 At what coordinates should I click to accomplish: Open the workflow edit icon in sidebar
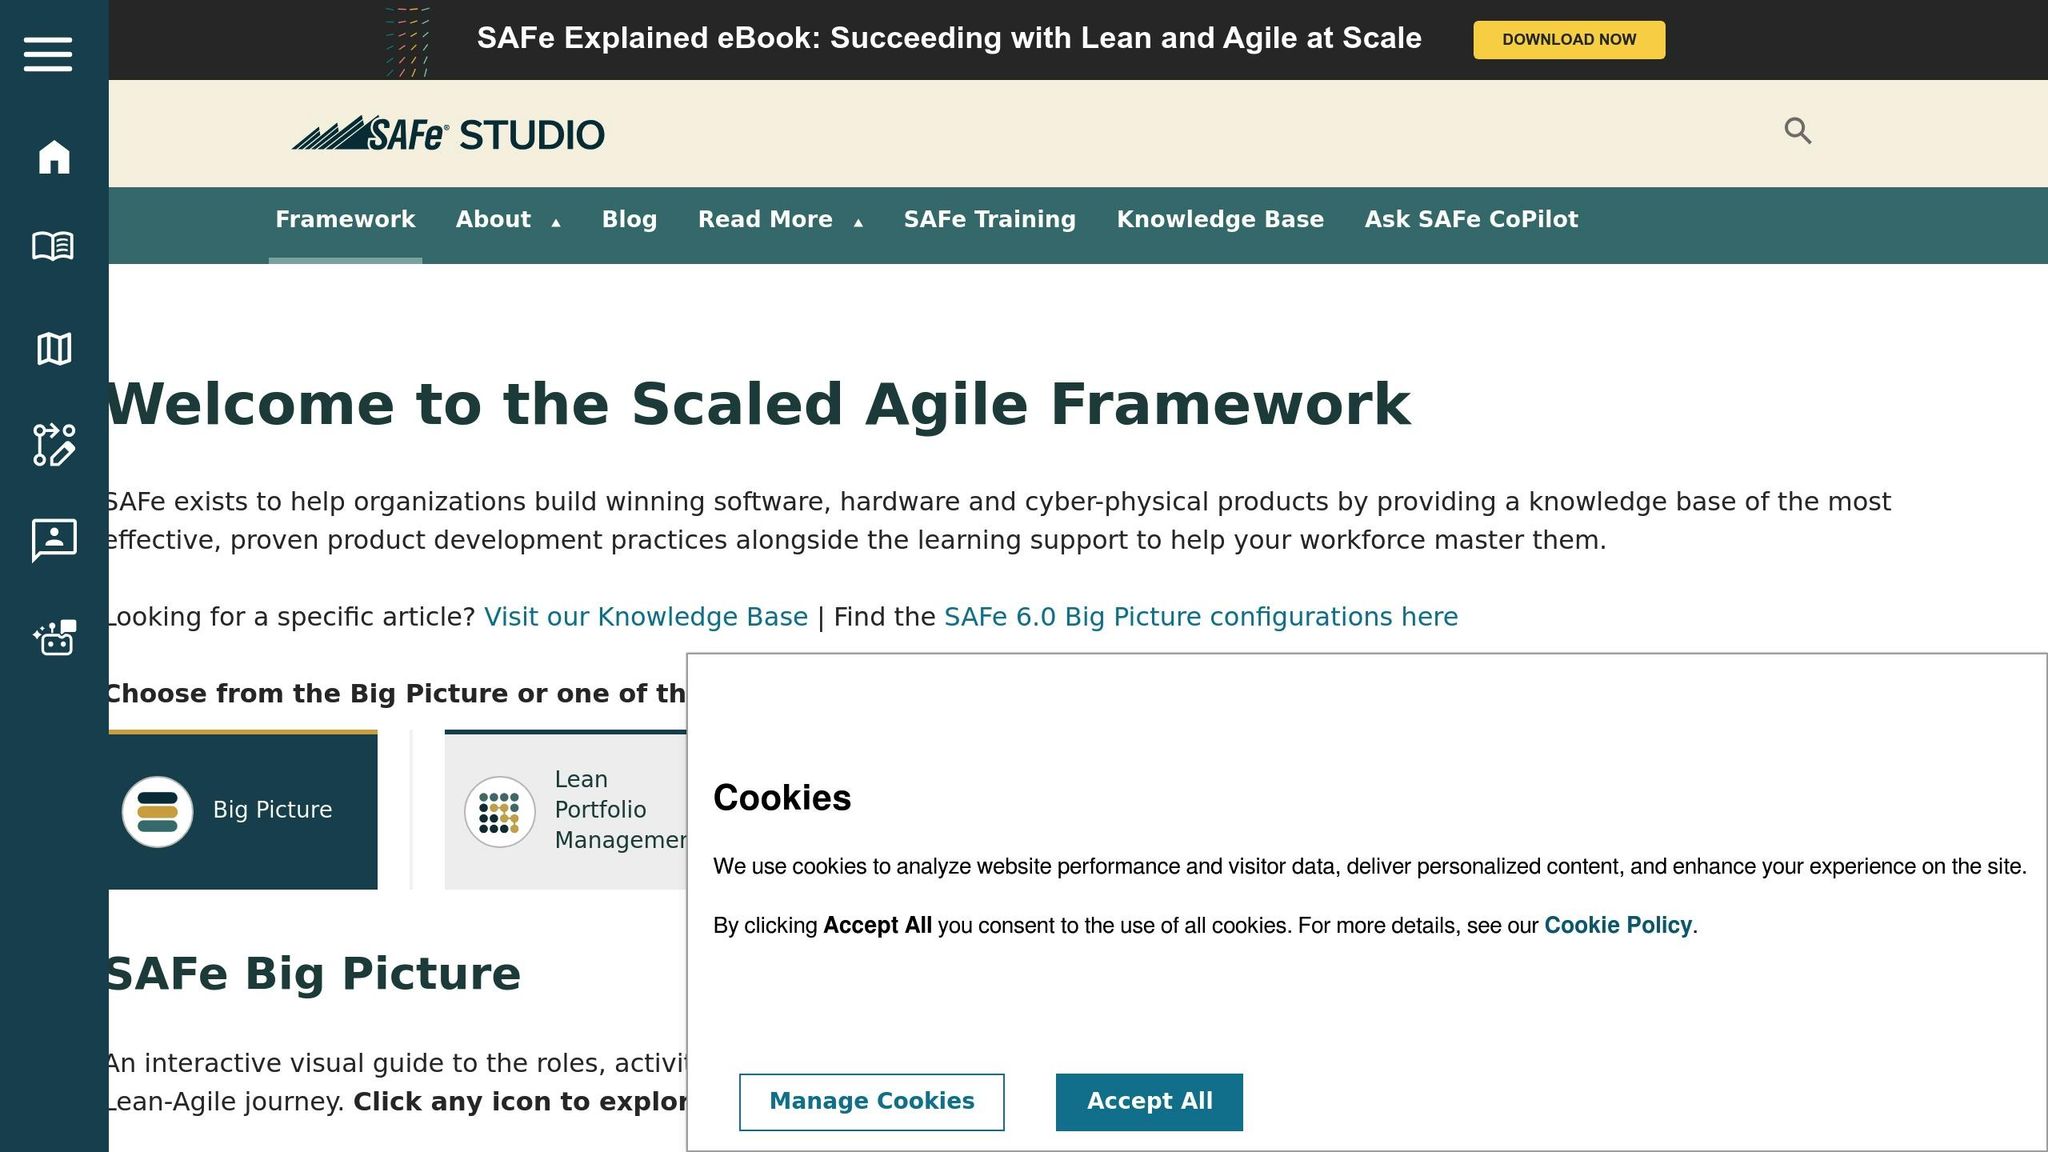point(54,445)
